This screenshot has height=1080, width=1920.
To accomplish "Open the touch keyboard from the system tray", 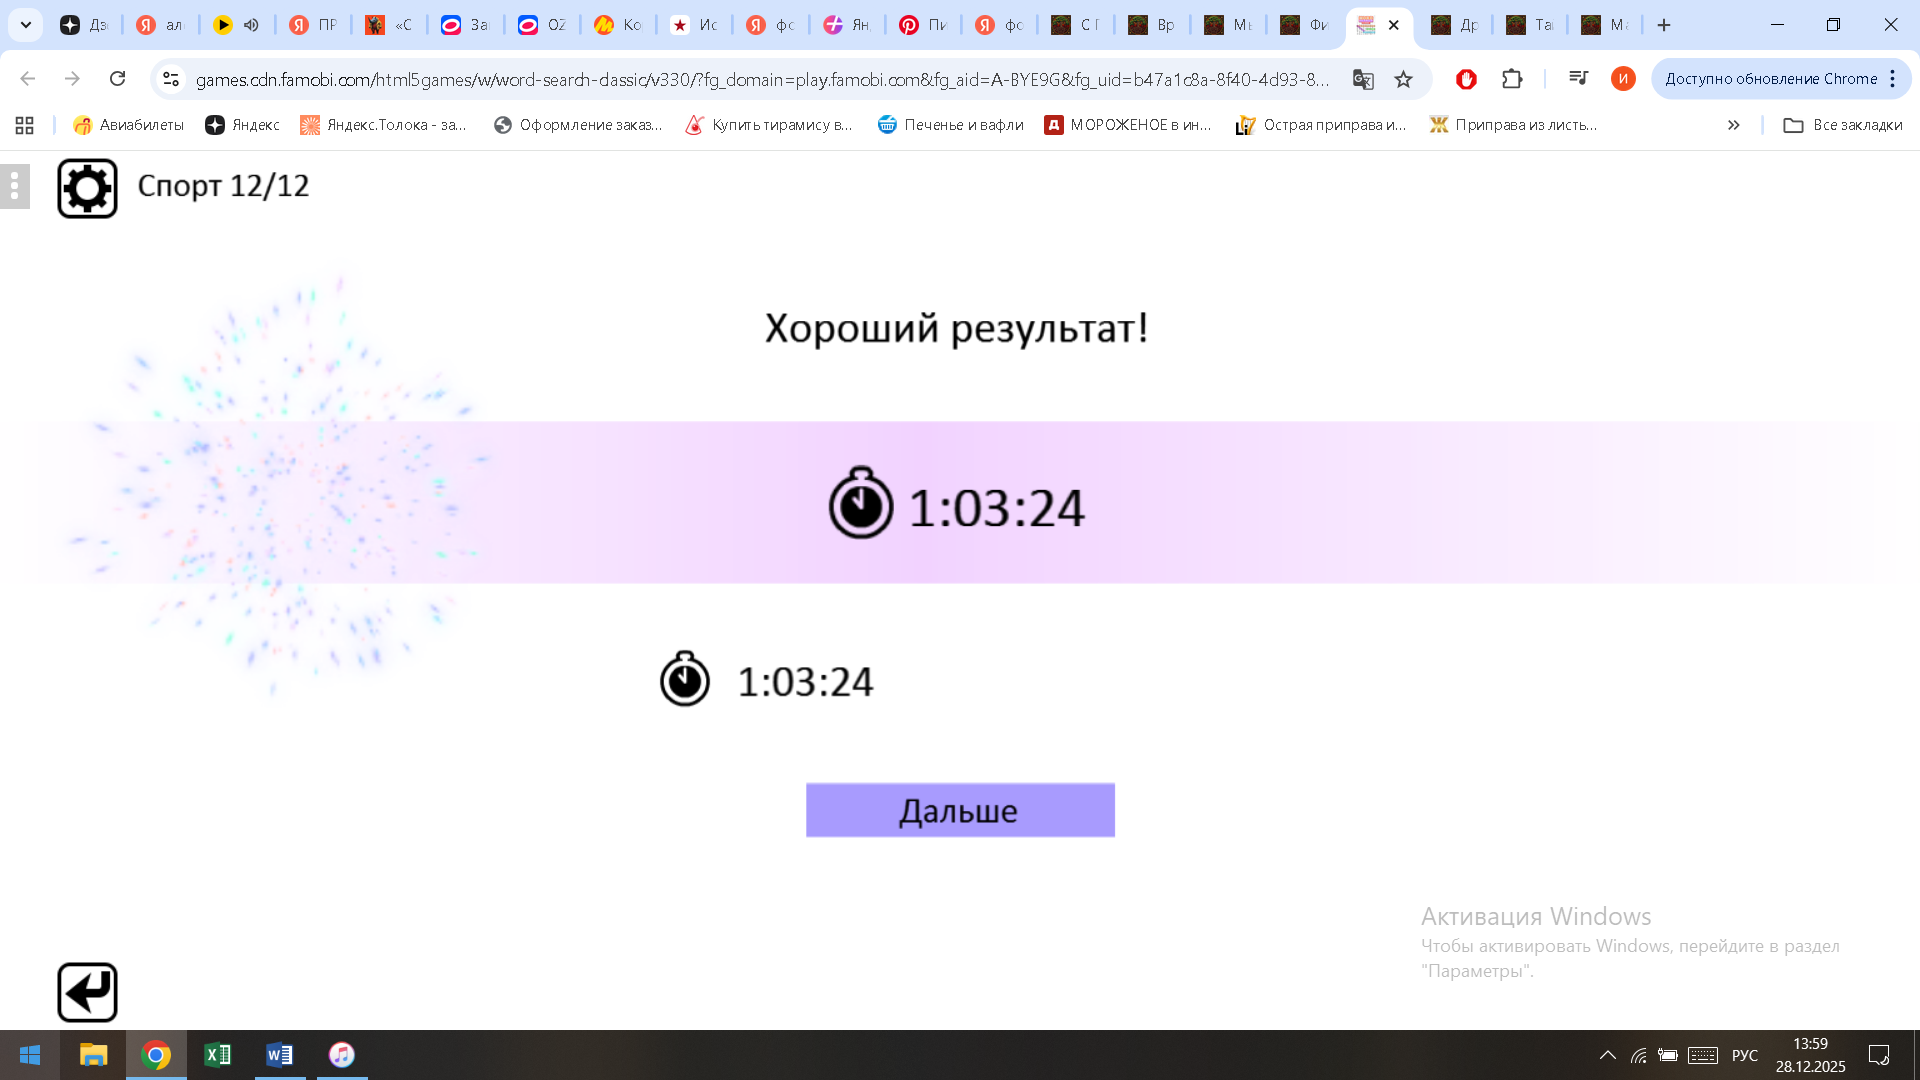I will [x=1703, y=1055].
